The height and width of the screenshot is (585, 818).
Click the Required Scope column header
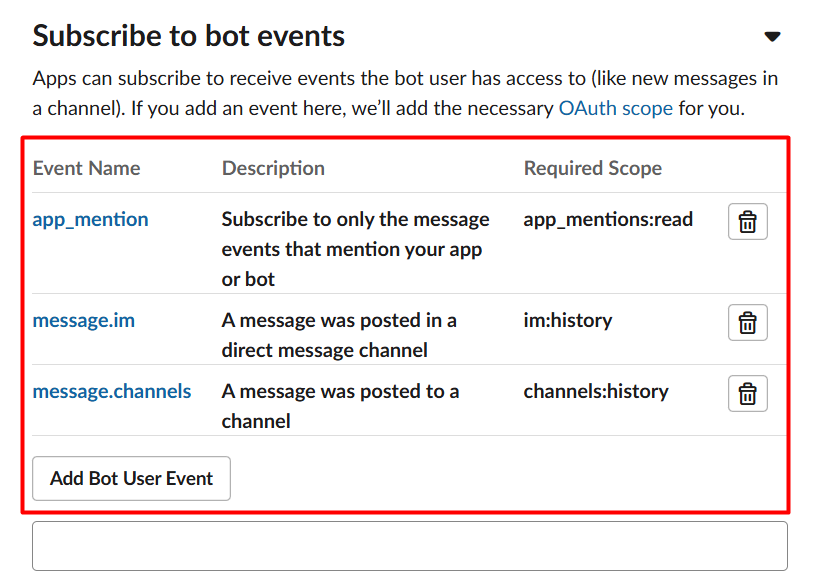tap(593, 169)
